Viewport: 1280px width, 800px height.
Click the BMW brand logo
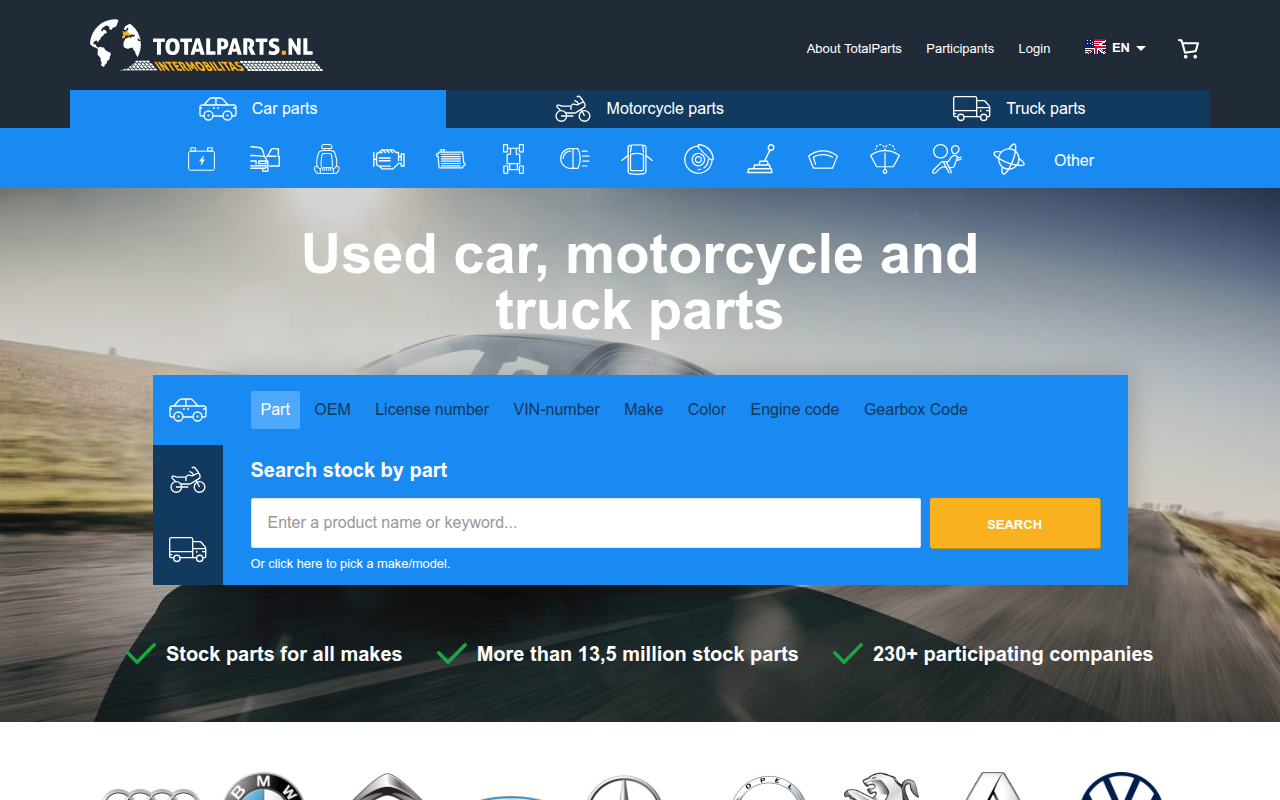tap(263, 787)
